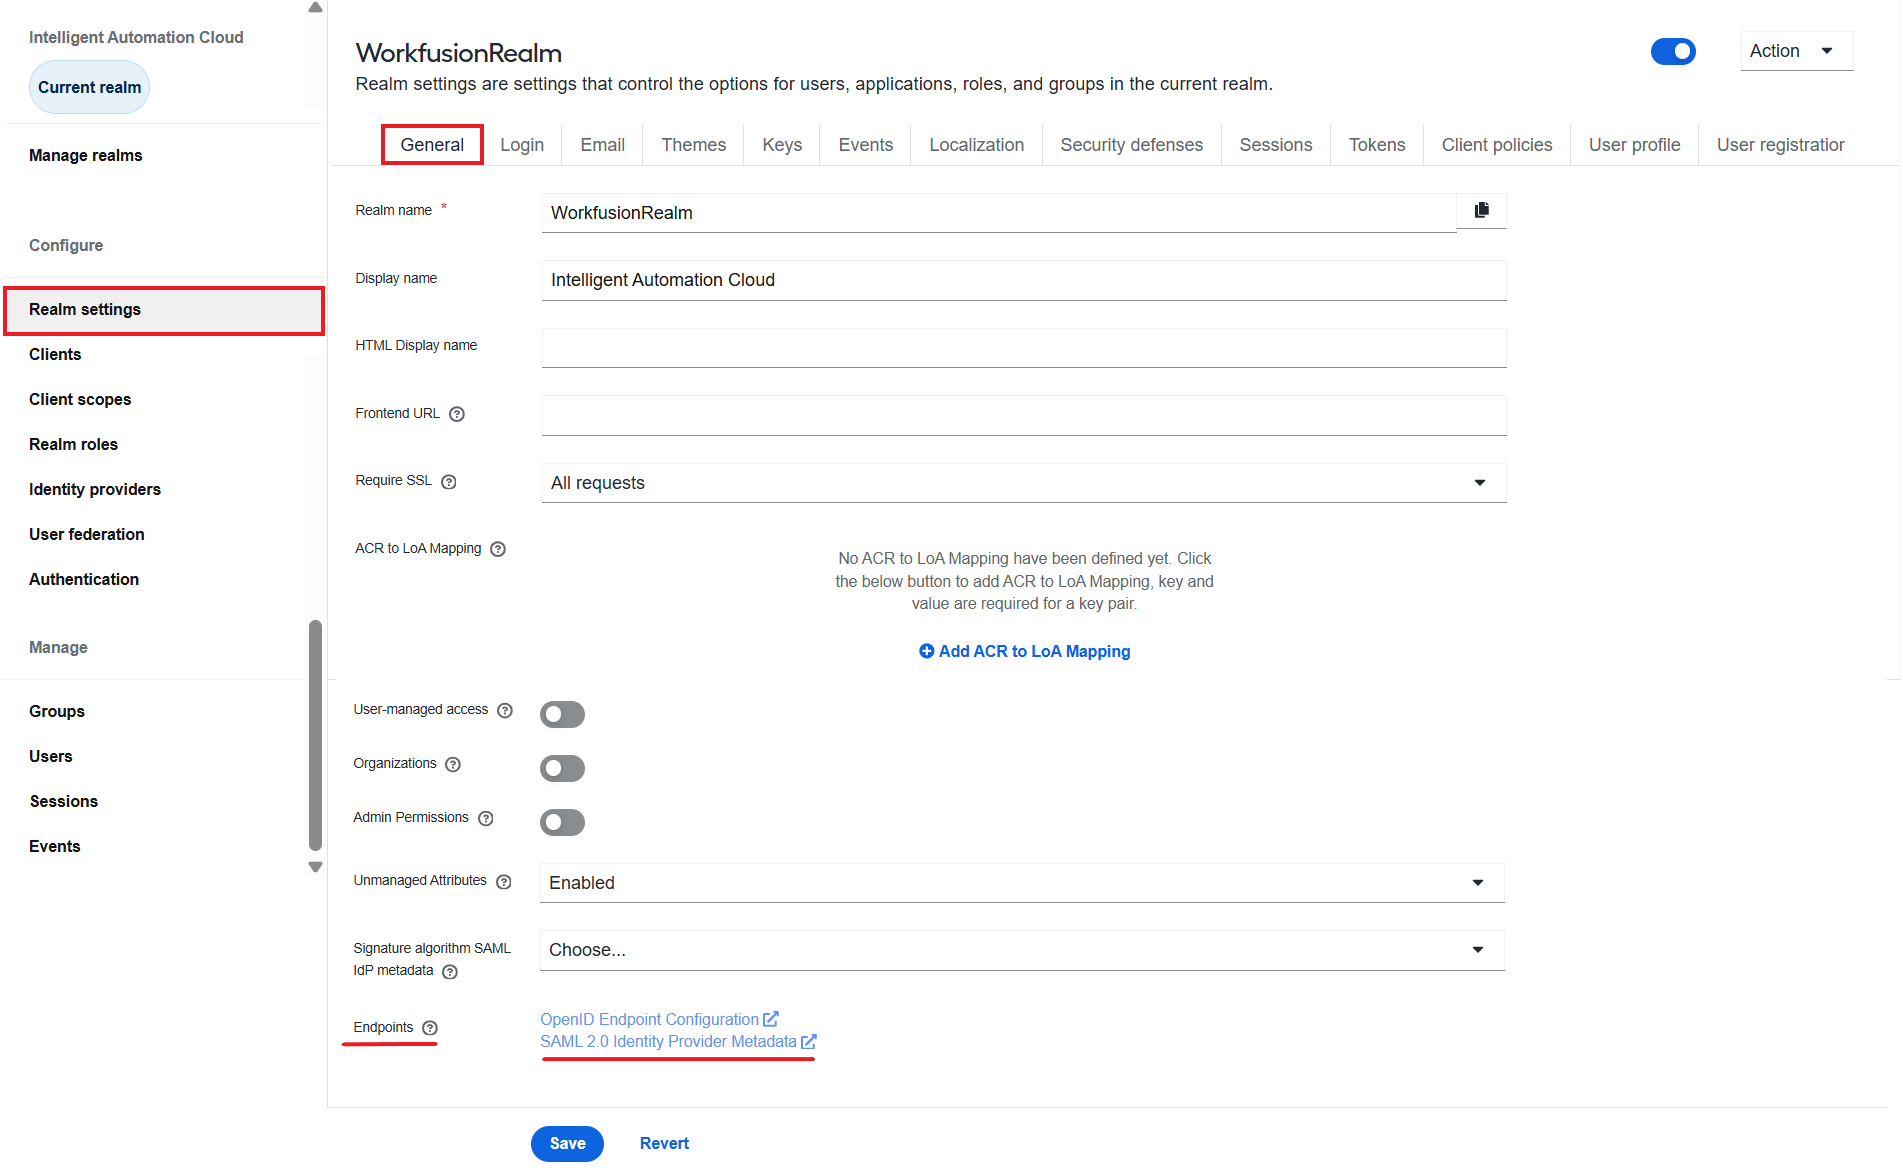Open the Unmanaged Attributes dropdown
Image resolution: width=1903 pixels, height=1172 pixels.
(1022, 883)
